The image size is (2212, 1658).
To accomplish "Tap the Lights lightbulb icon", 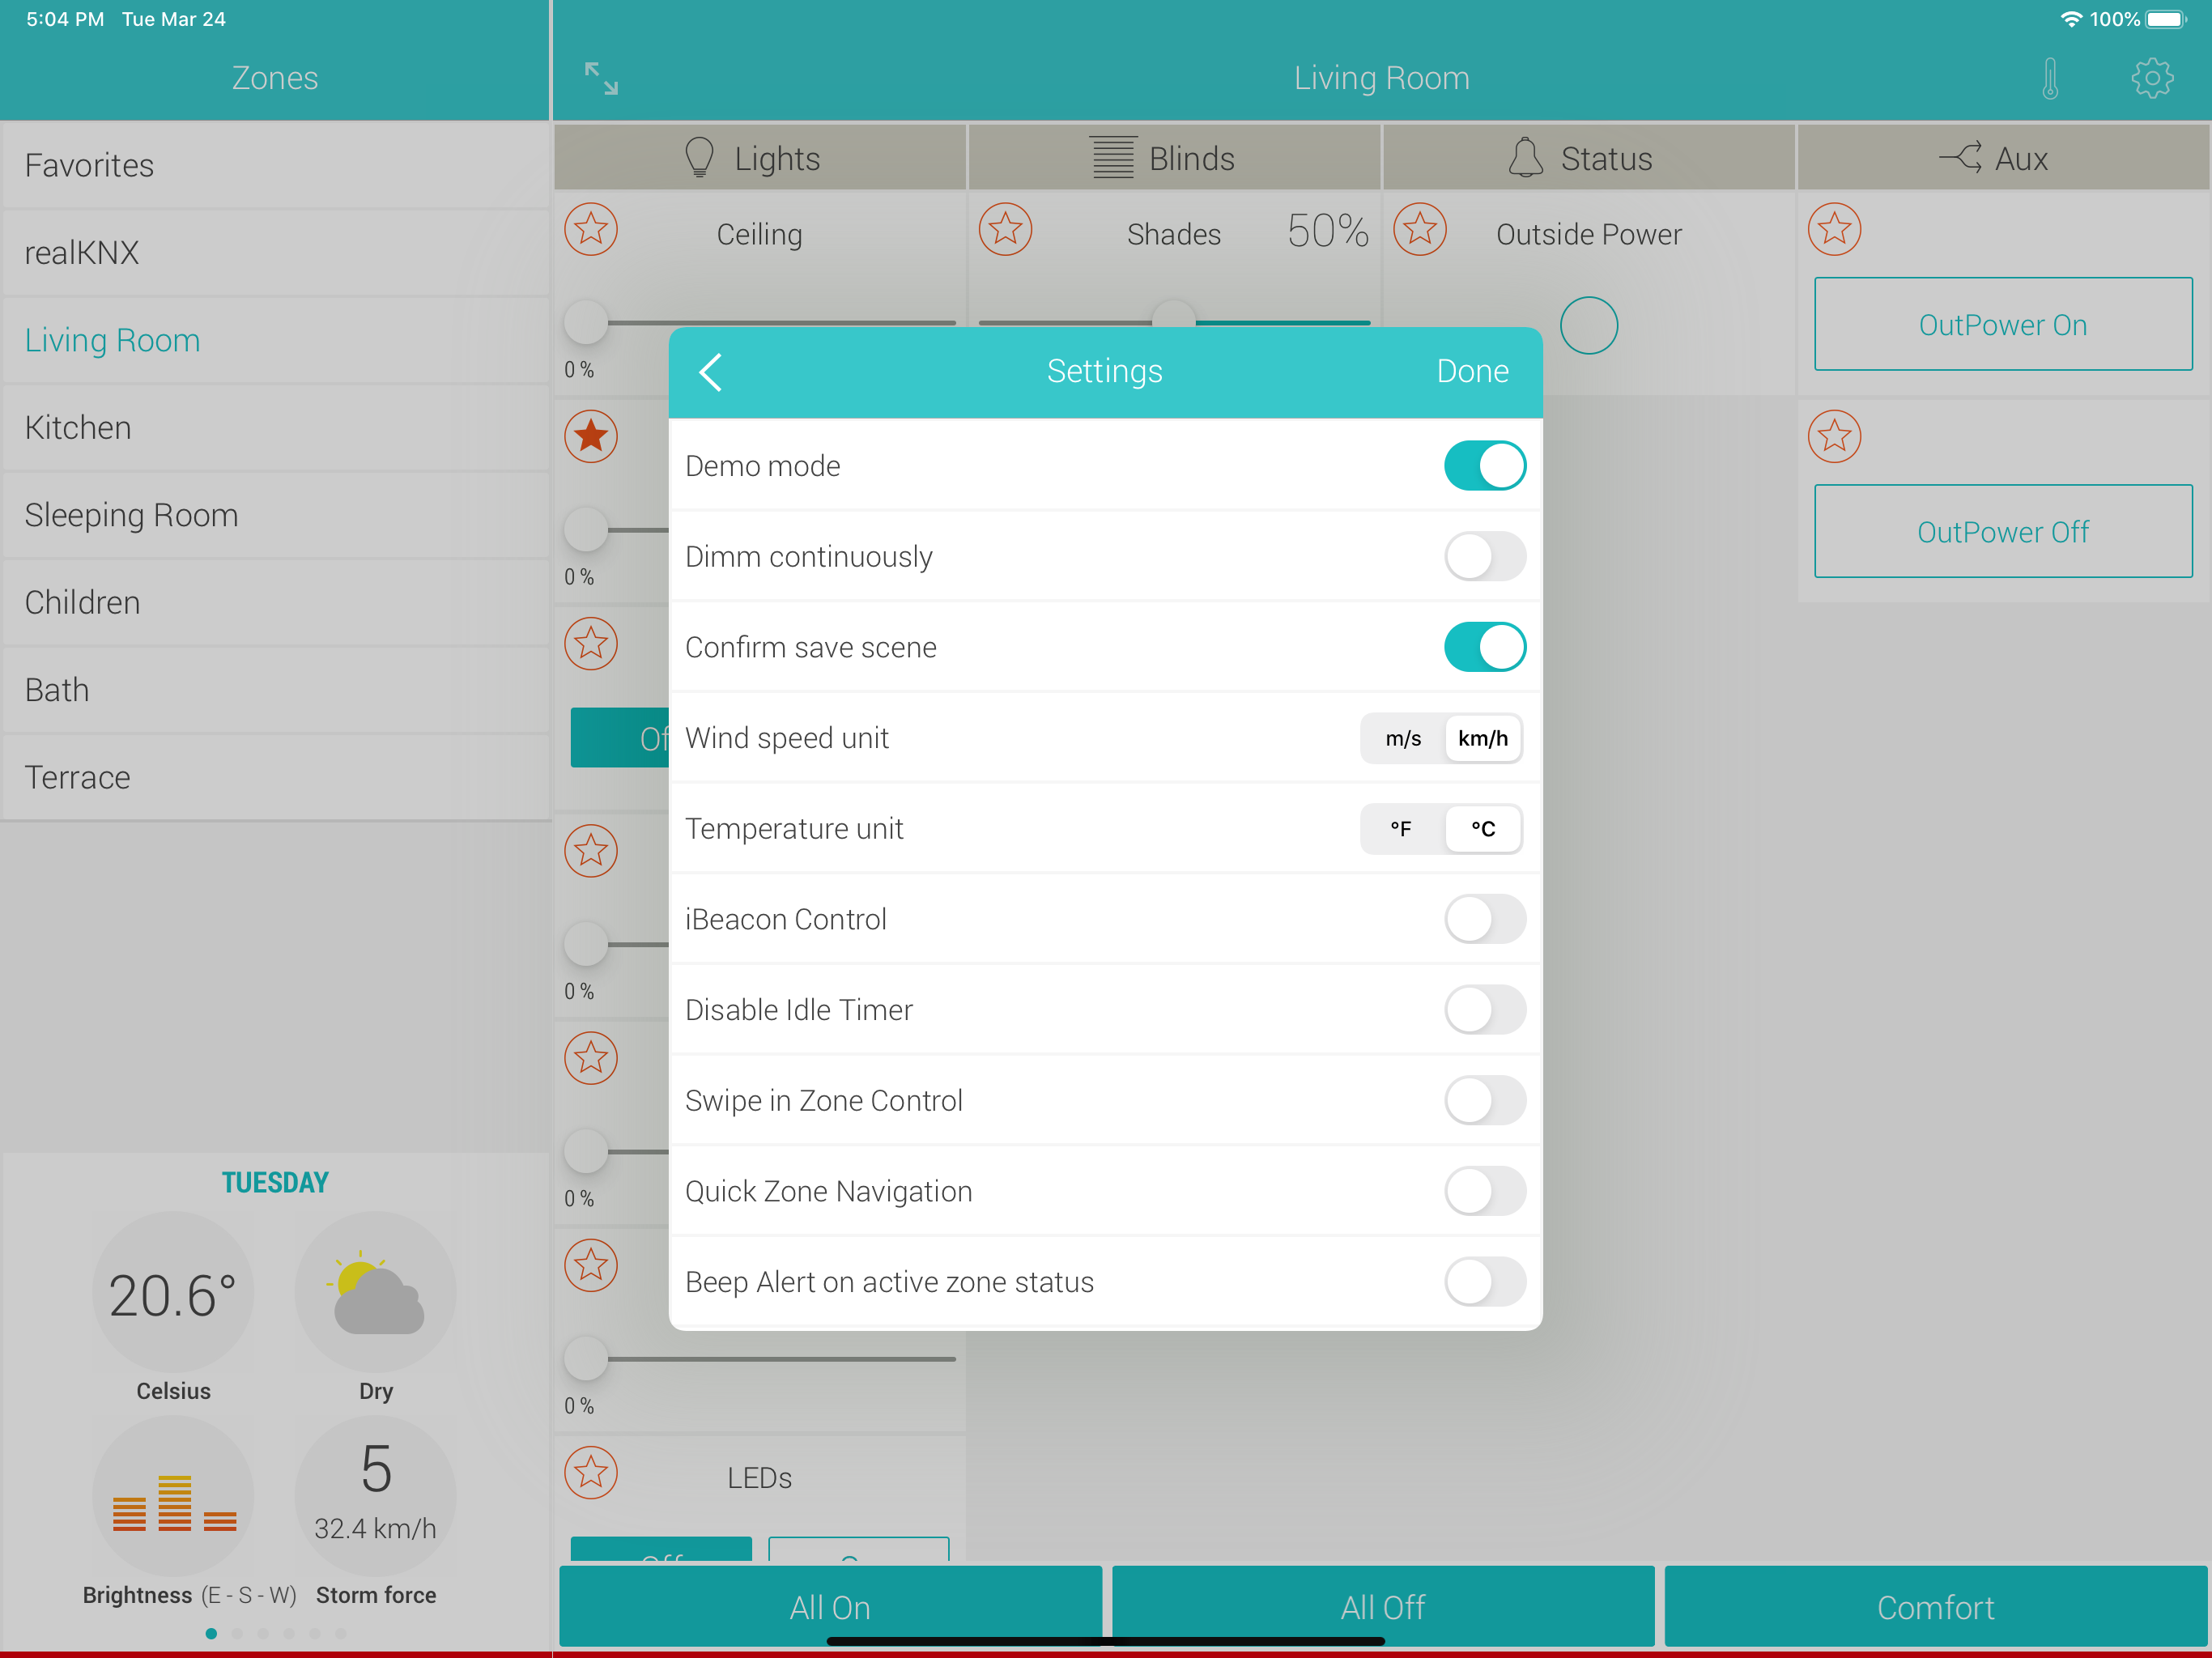I will click(x=699, y=158).
